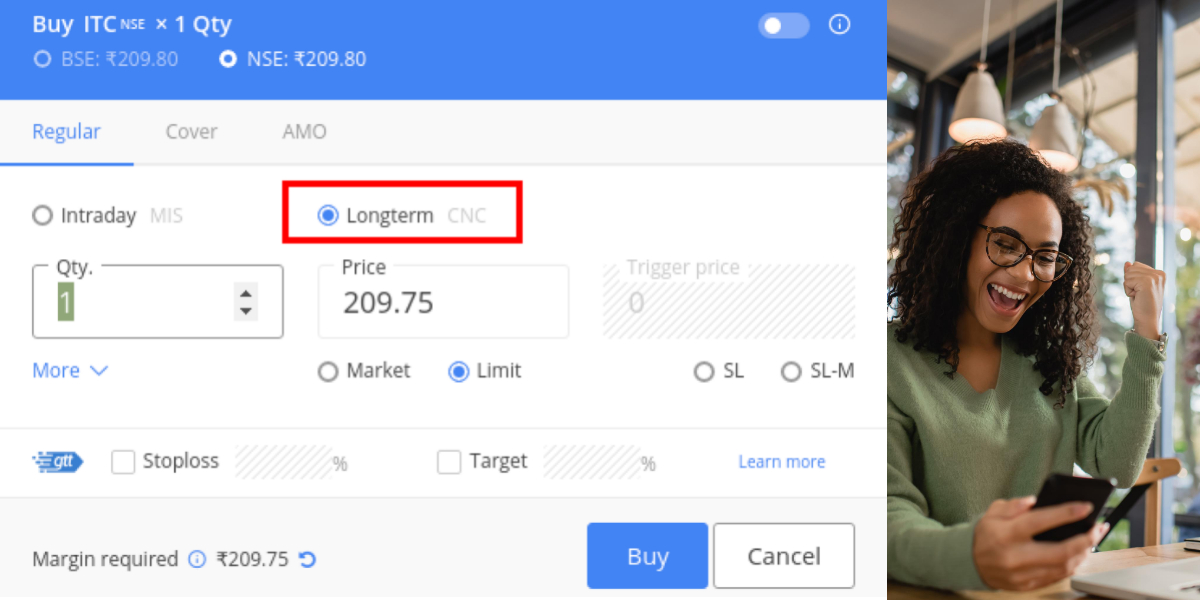Select the SL-M order type

(x=791, y=371)
